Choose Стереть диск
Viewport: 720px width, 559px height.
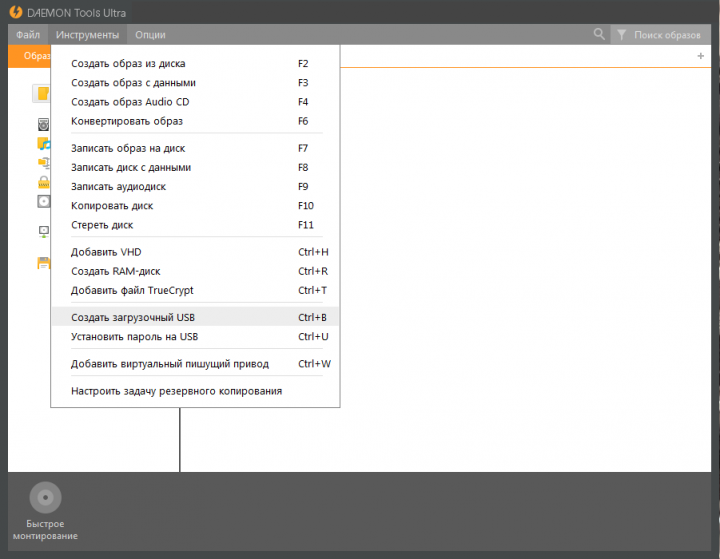195,225
